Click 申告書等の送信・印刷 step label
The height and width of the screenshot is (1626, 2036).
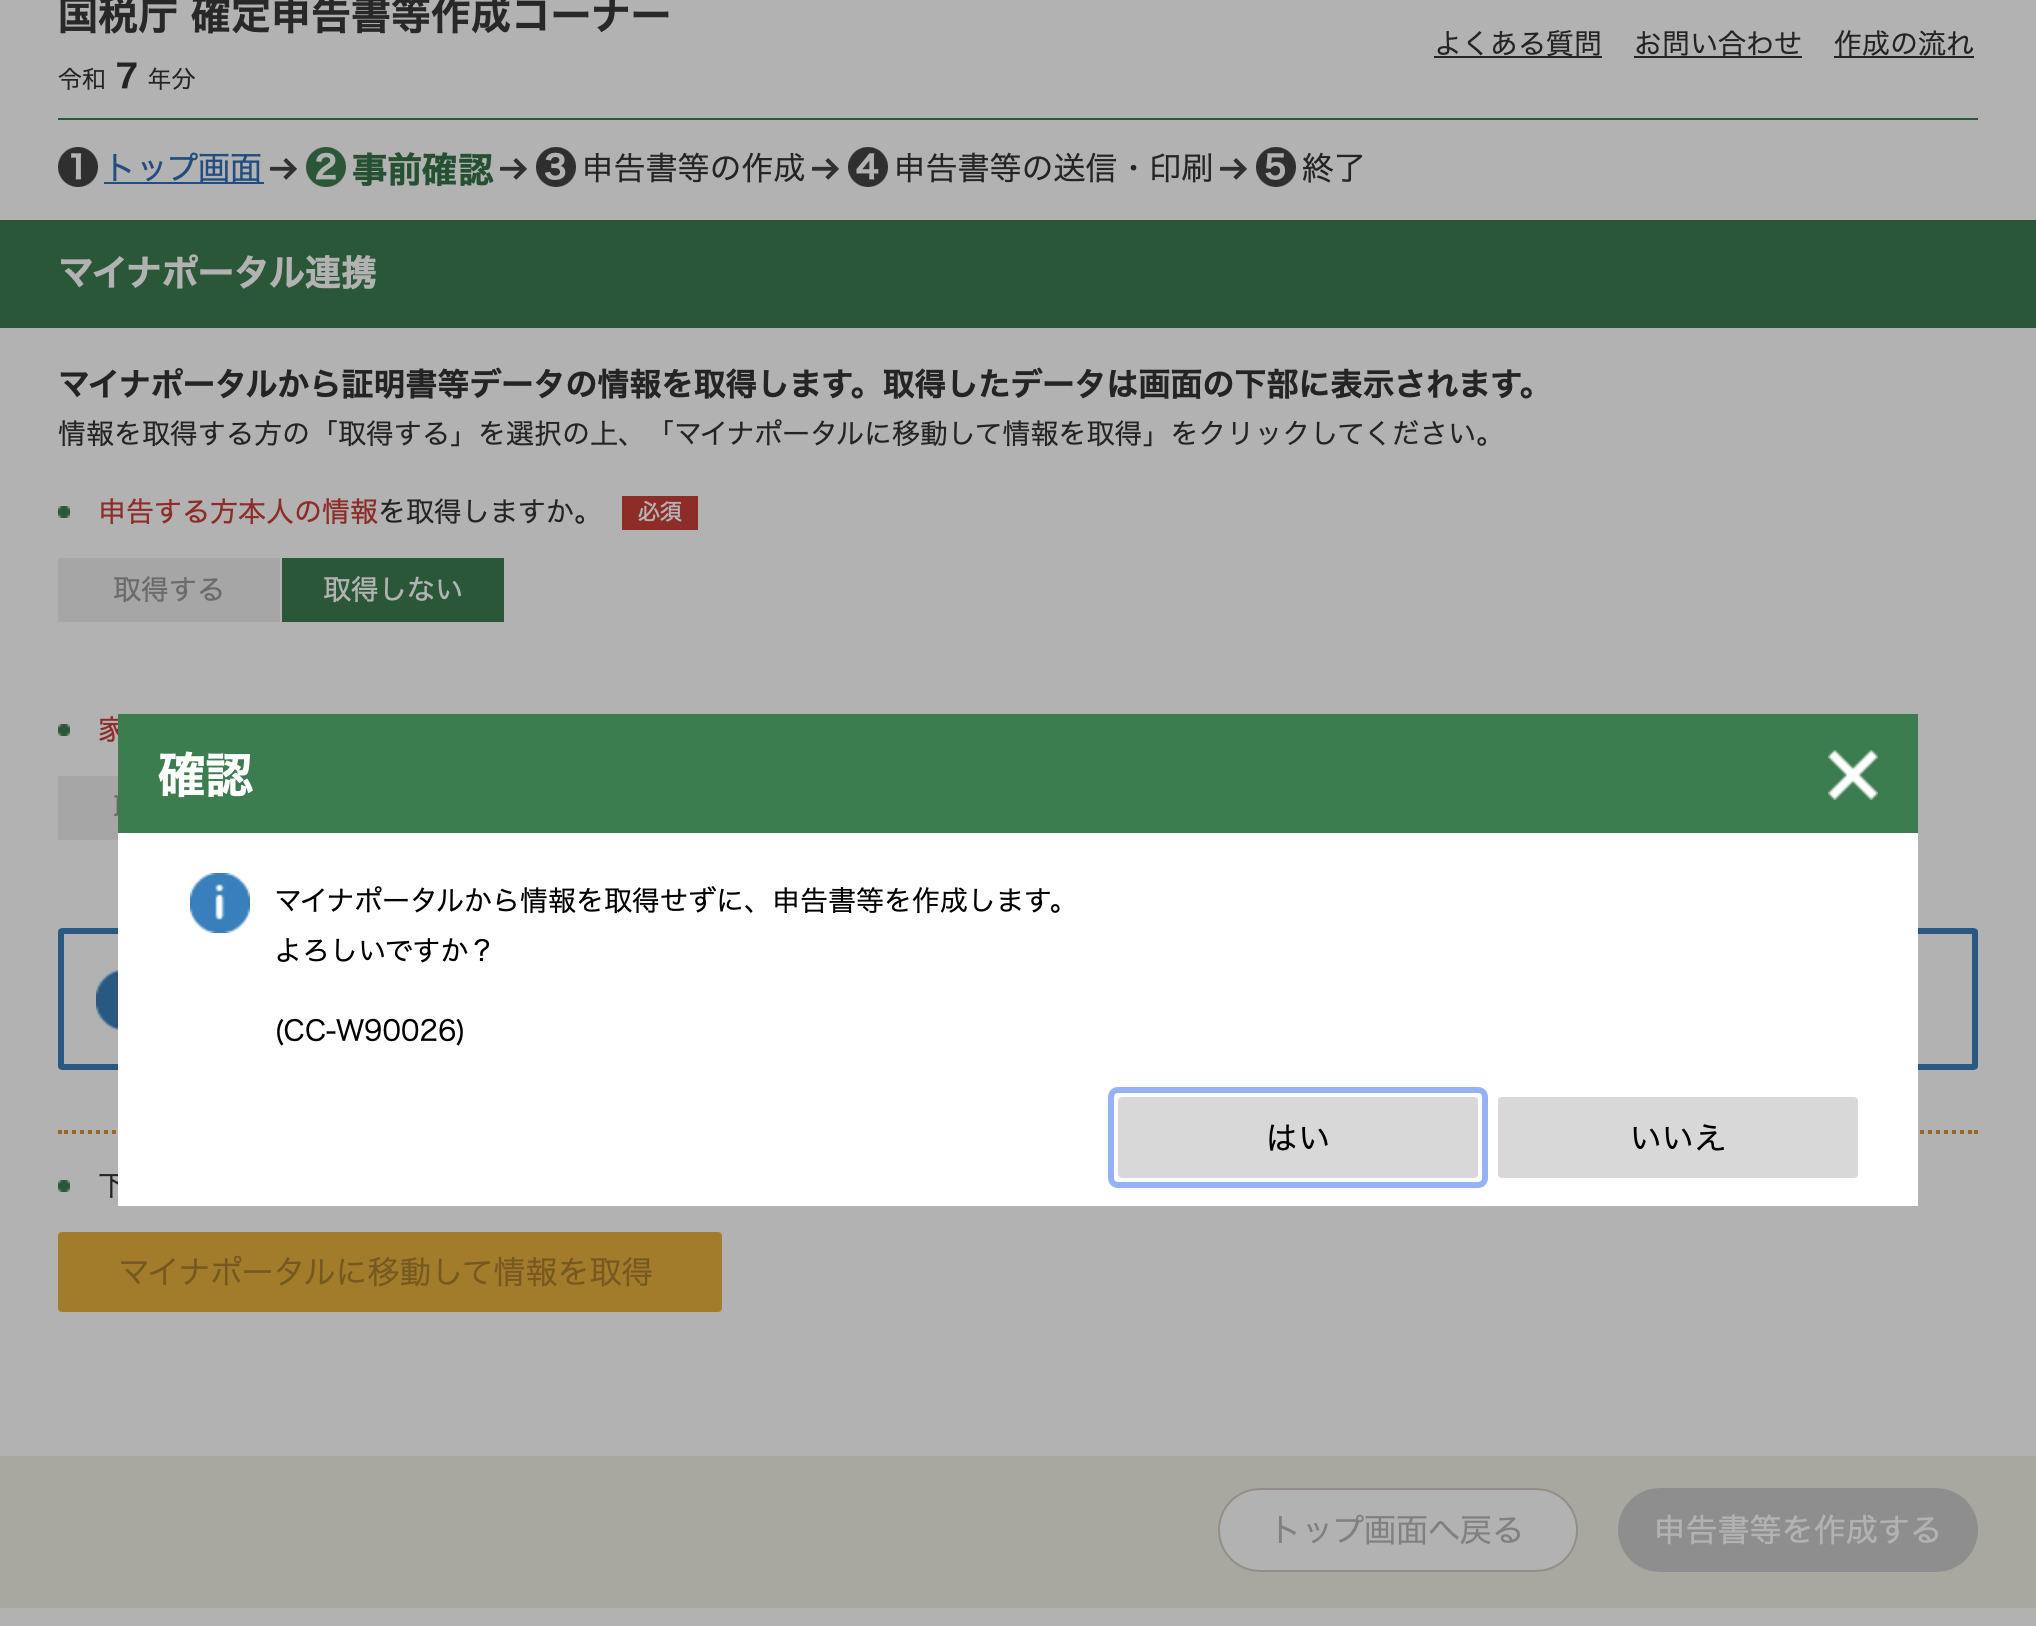coord(1053,168)
